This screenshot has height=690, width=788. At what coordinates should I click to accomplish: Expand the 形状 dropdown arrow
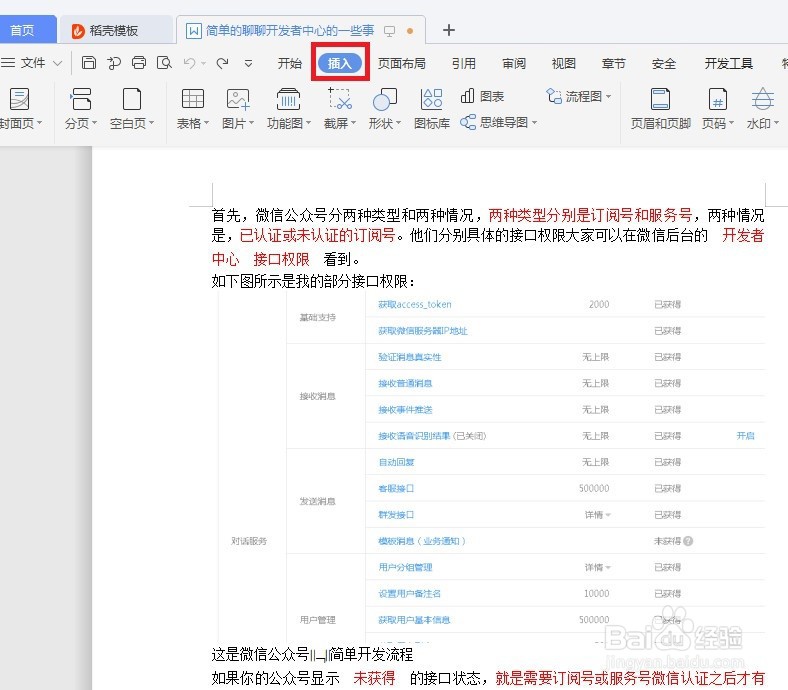click(x=398, y=123)
